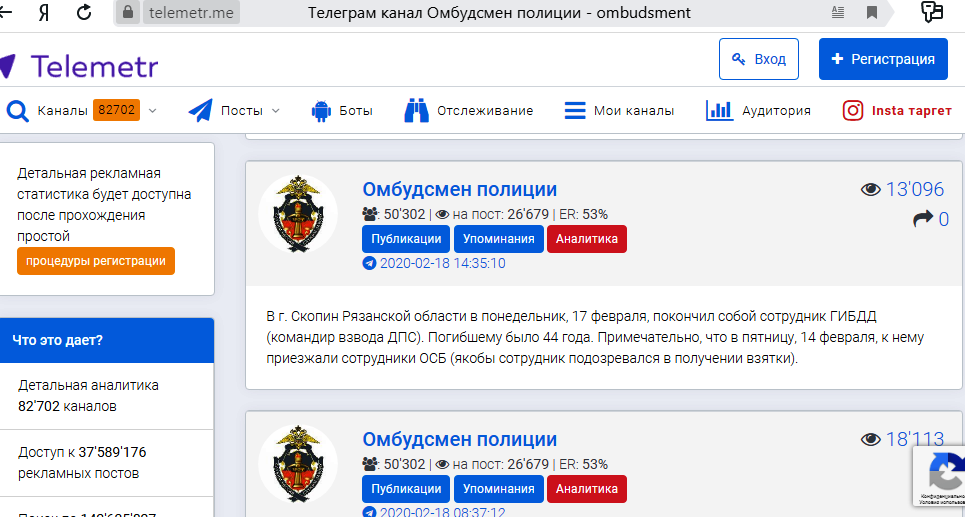Open the Insta таргет link
The height and width of the screenshot is (517, 965).
[x=911, y=111]
